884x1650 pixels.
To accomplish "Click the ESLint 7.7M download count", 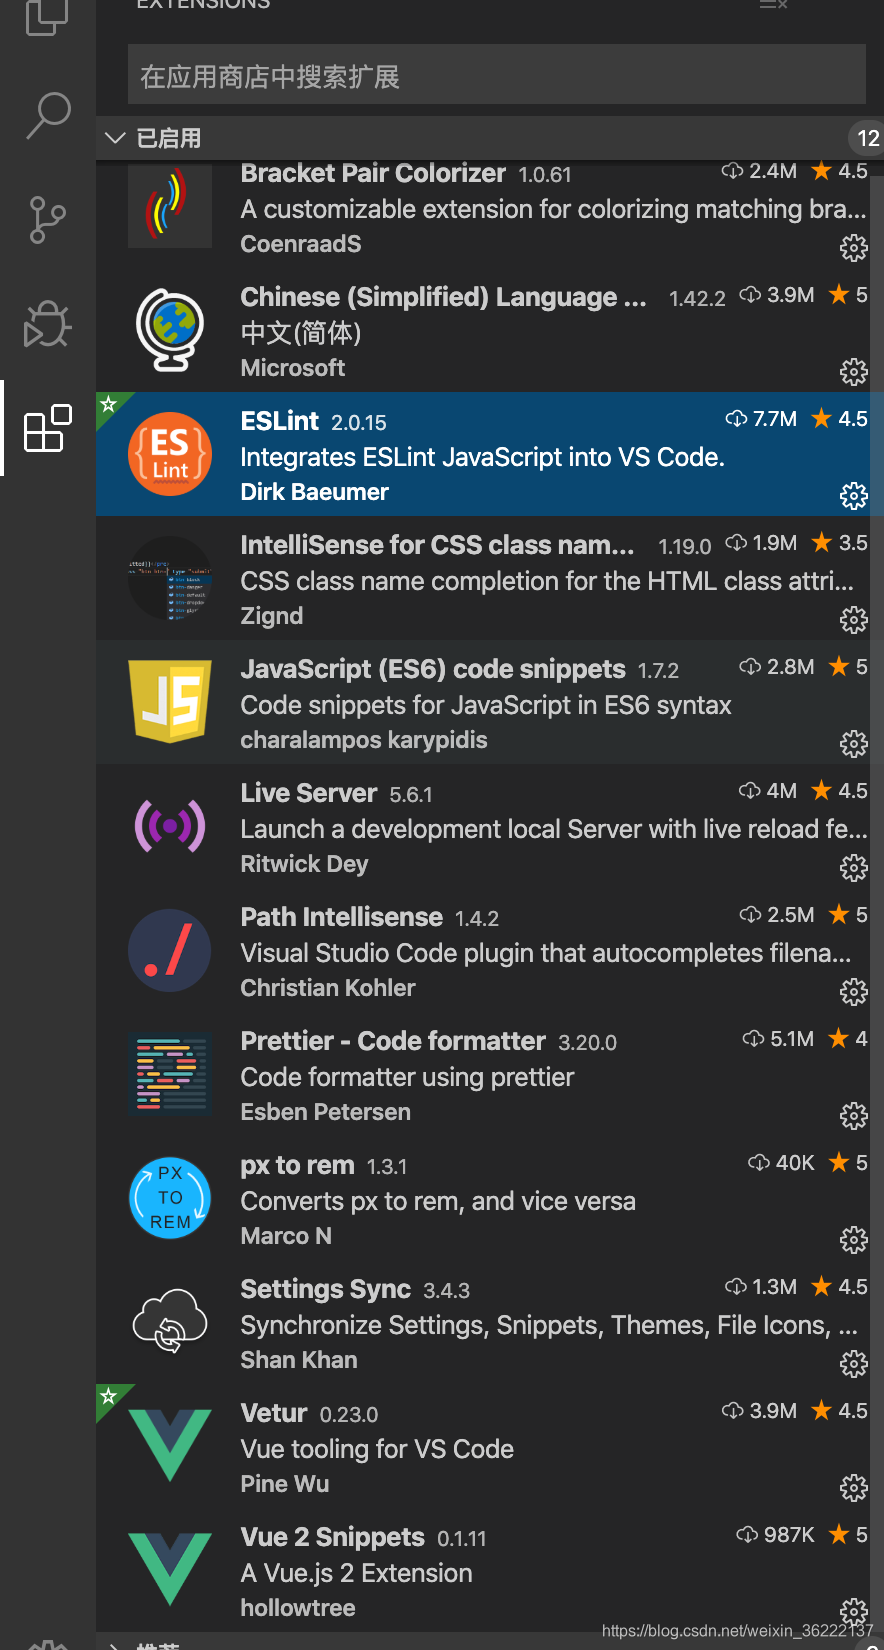I will tap(761, 419).
